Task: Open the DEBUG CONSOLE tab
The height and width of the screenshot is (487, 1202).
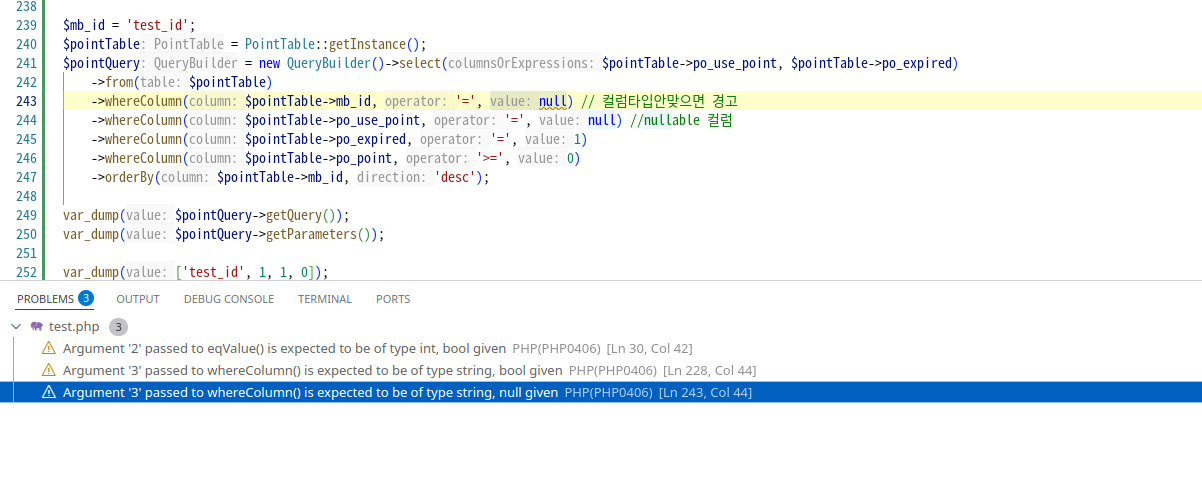Action: point(228,299)
